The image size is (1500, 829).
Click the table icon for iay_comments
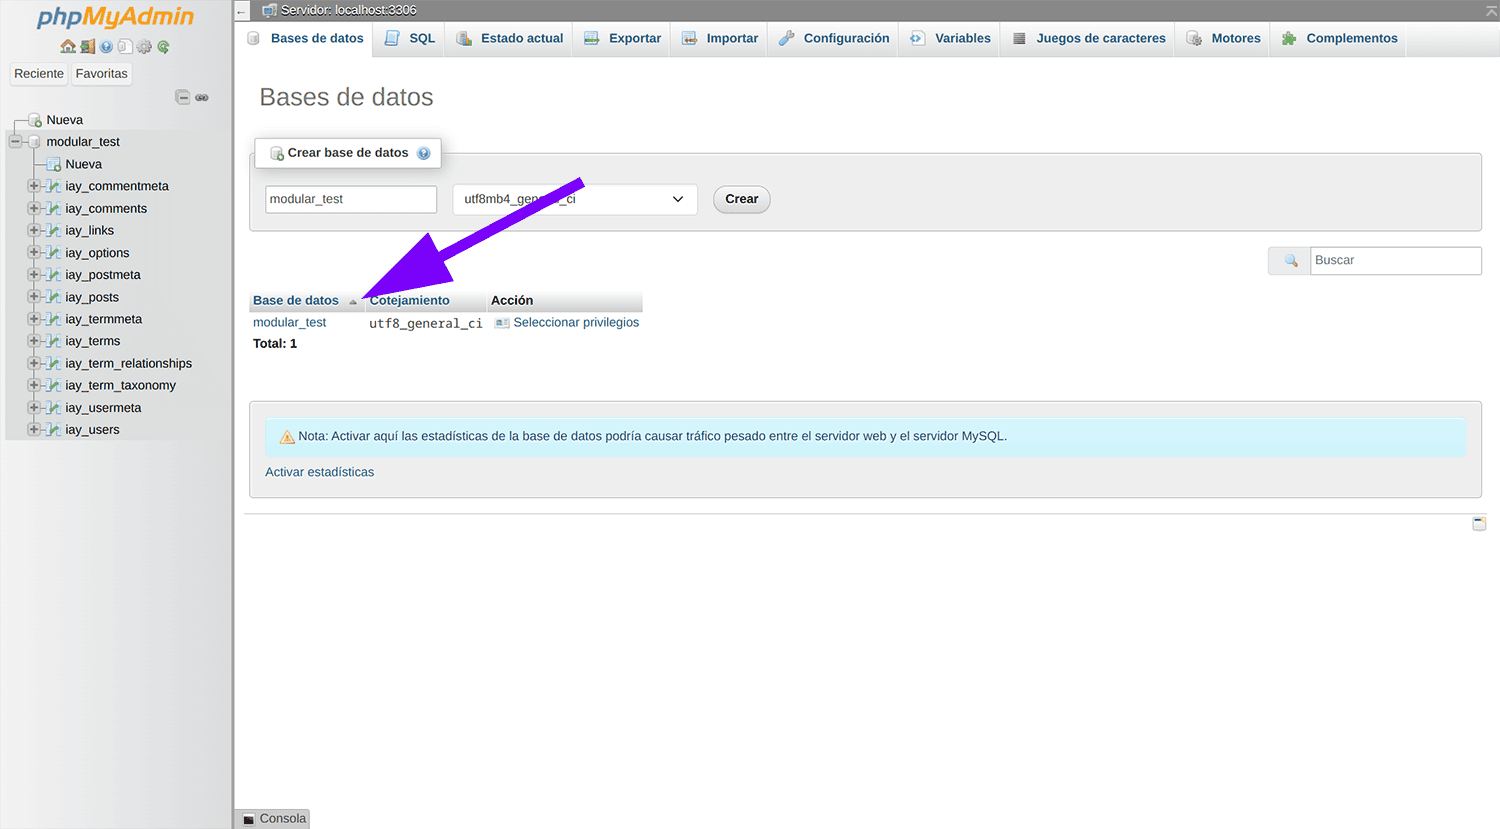[54, 208]
